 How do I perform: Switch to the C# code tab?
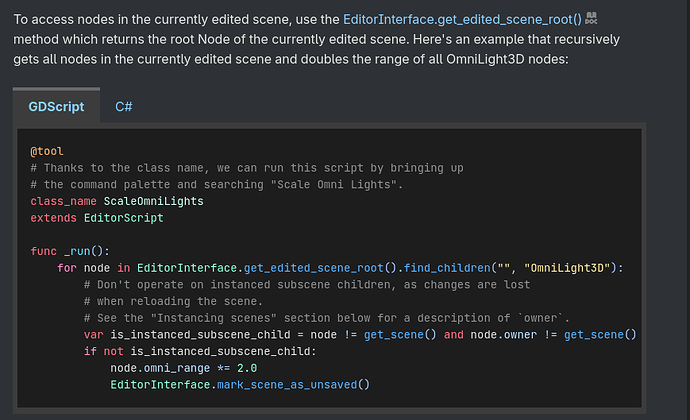pos(124,107)
